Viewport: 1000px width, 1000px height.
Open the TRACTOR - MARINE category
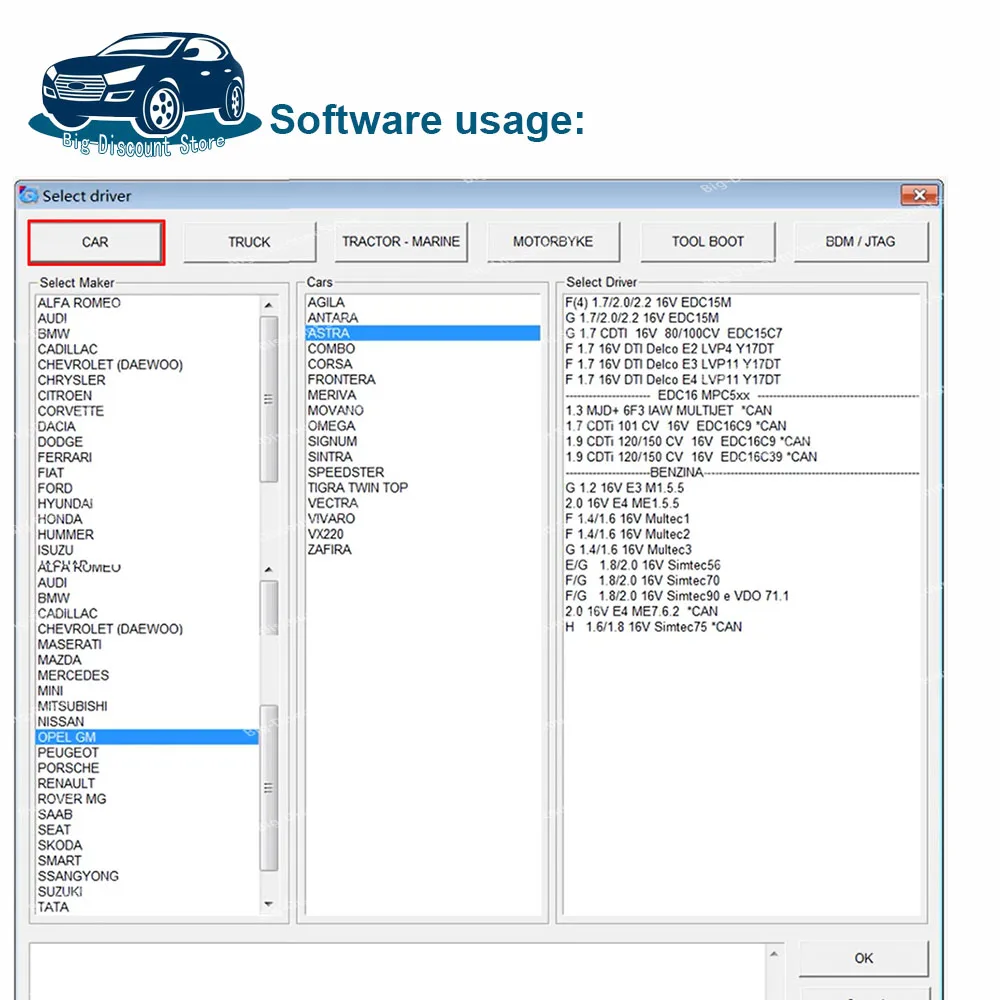pyautogui.click(x=401, y=242)
